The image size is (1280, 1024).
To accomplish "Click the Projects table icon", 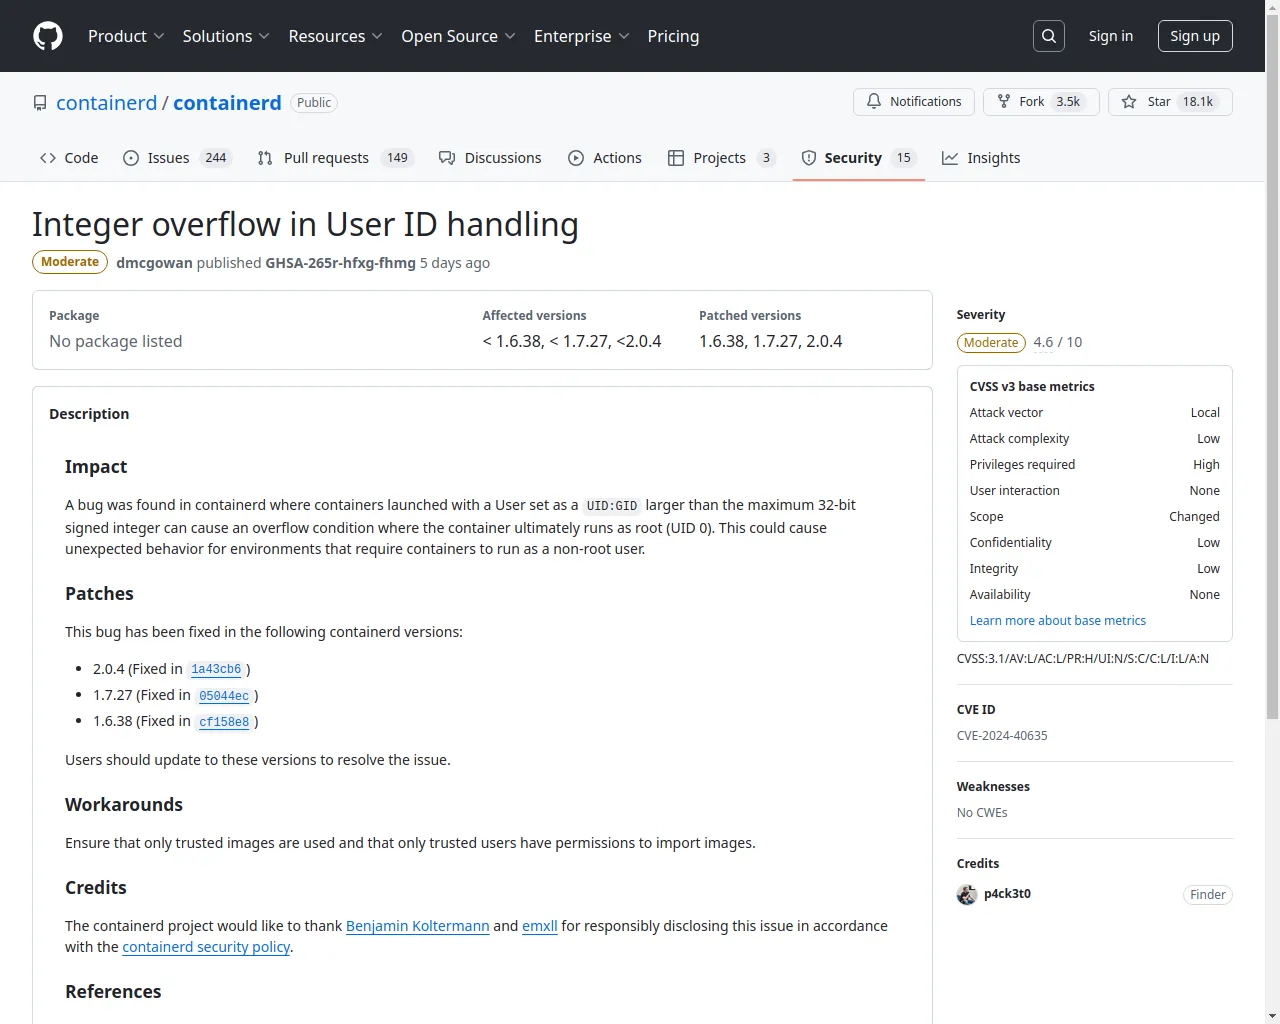I will (676, 158).
